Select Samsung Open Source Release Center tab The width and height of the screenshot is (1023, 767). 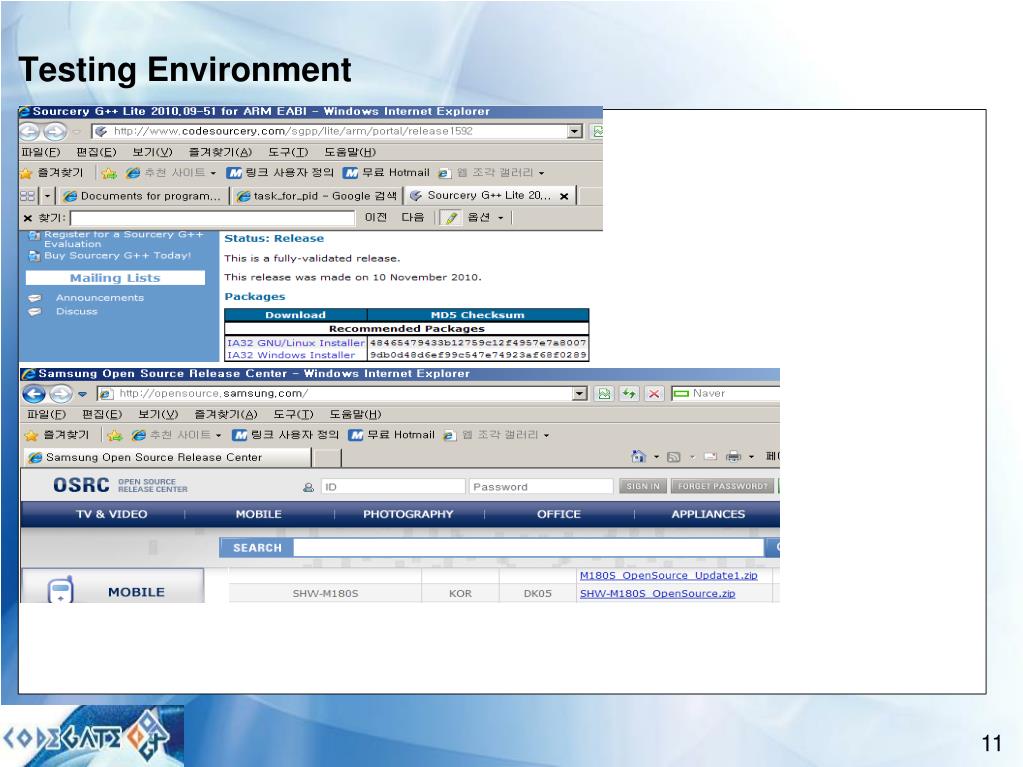click(x=167, y=457)
